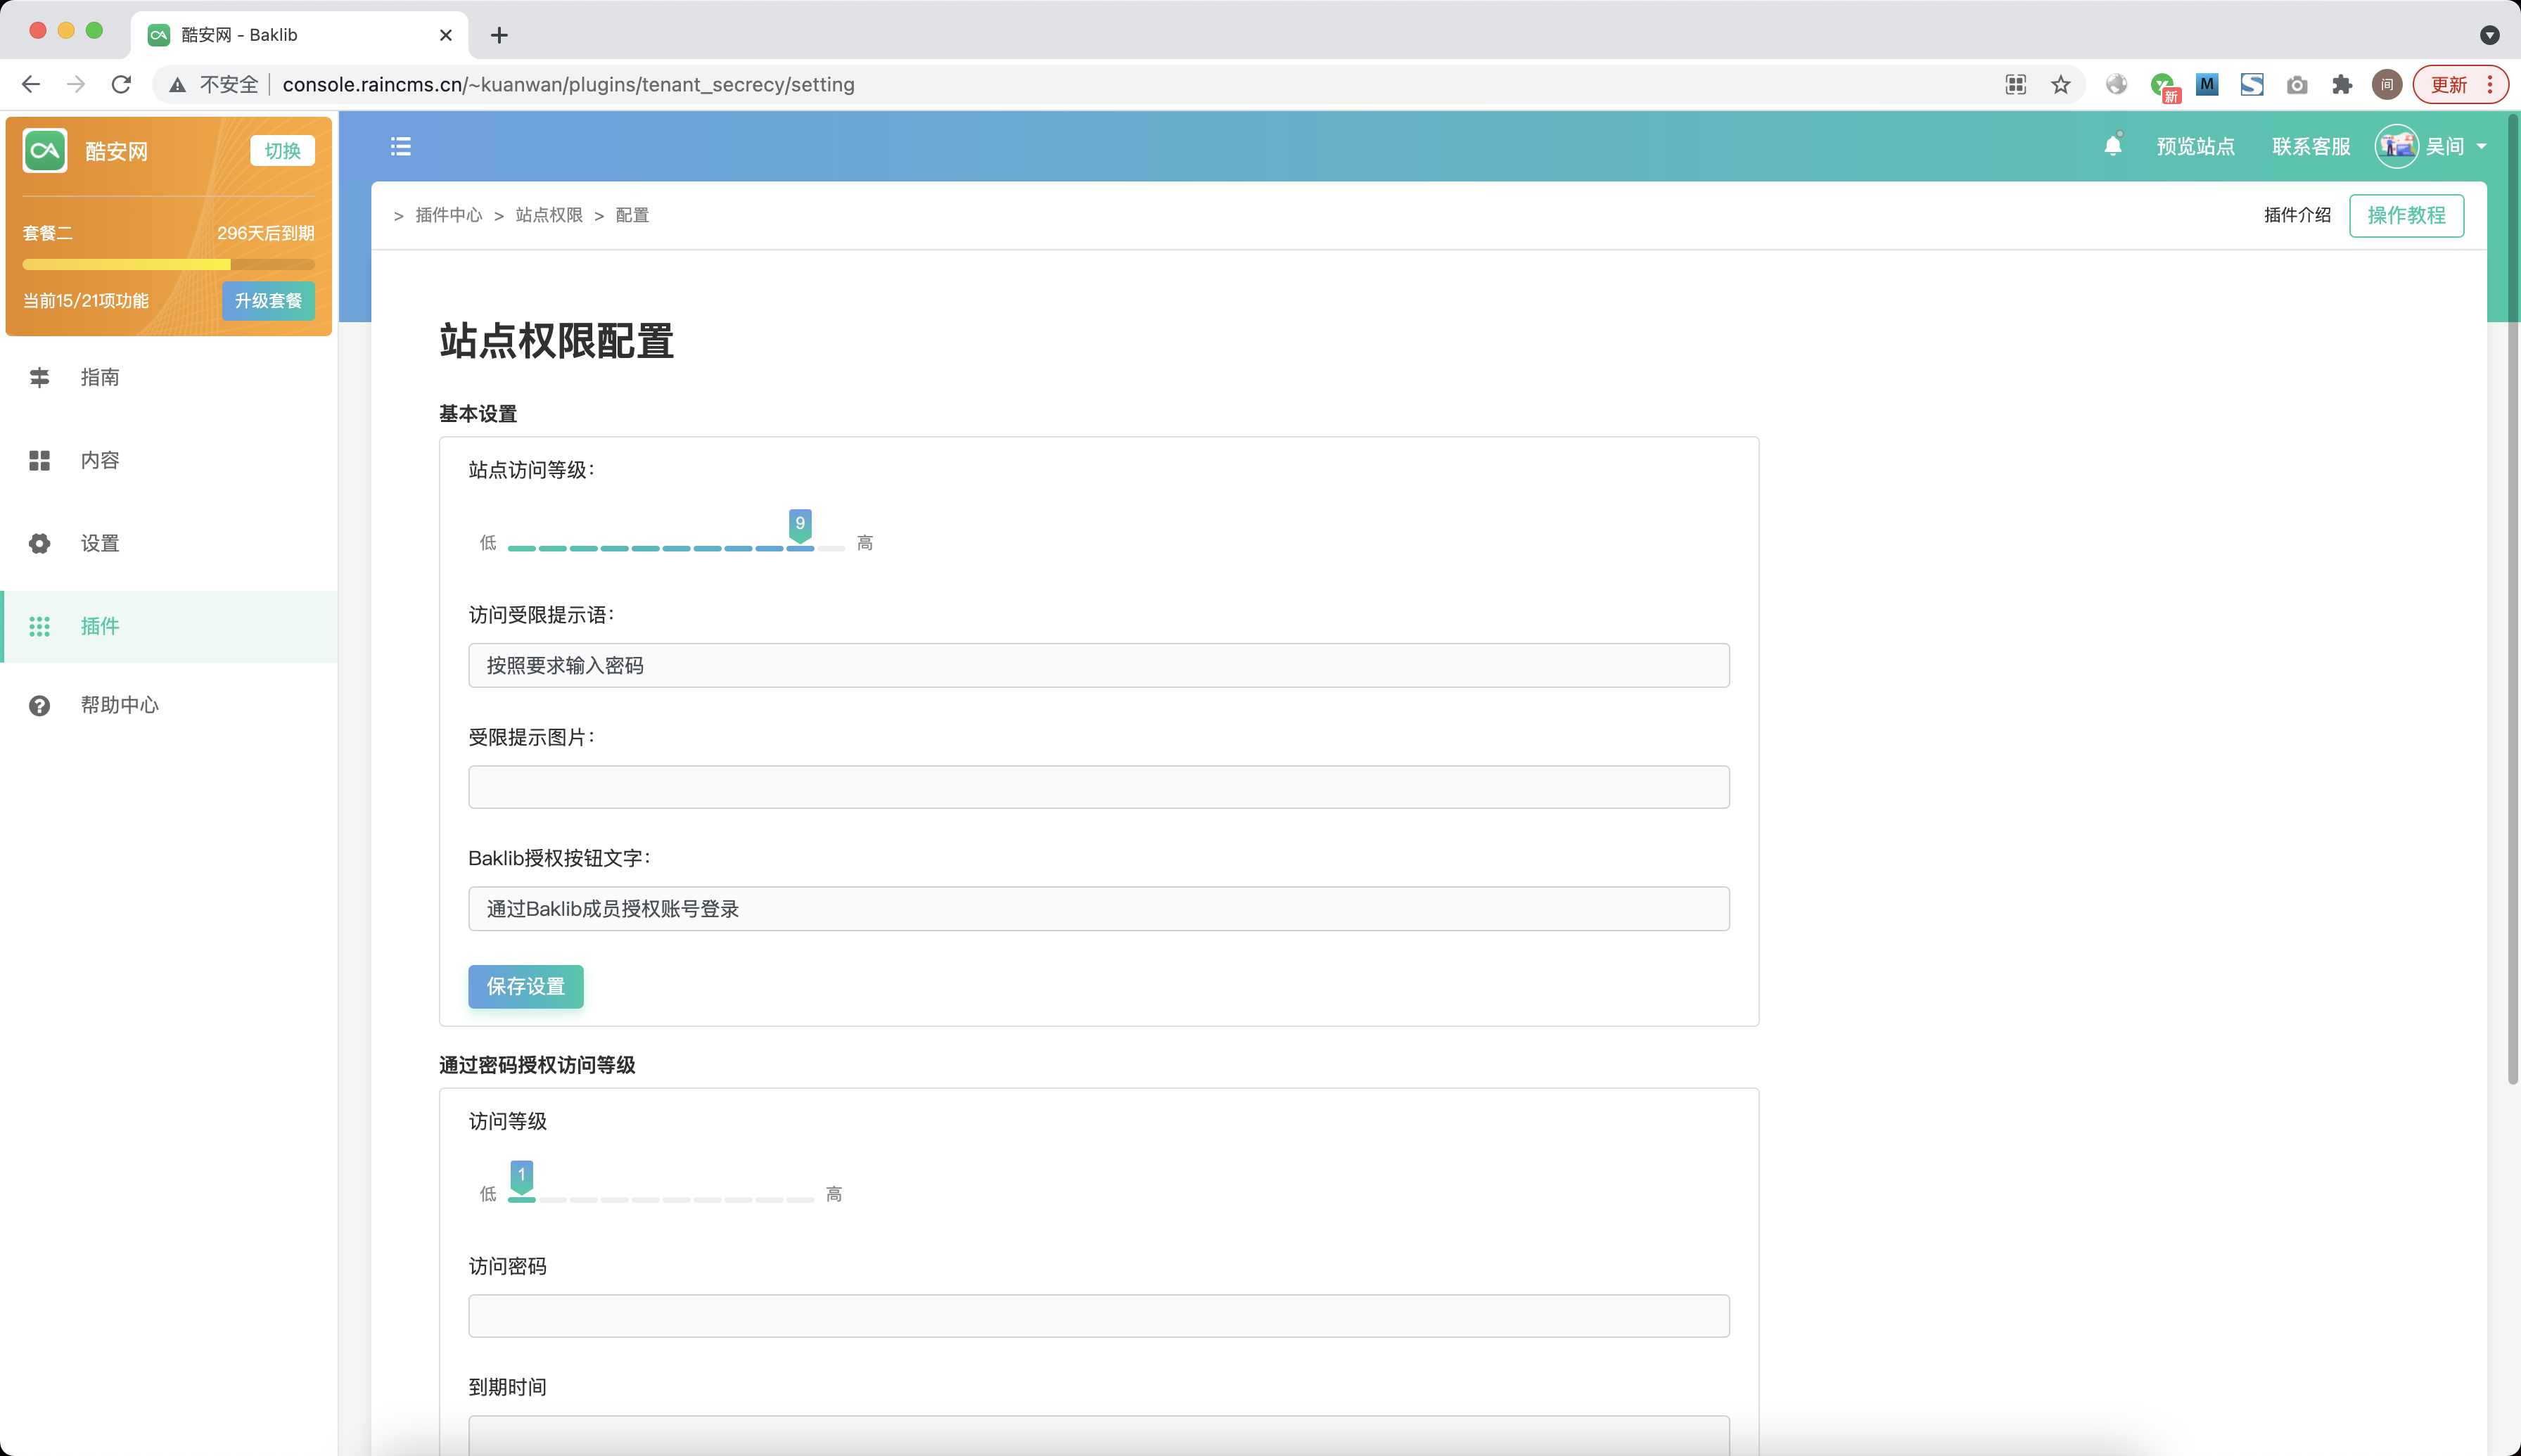Image resolution: width=2521 pixels, height=1456 pixels.
Task: Go to 插件中心 breadcrumb
Action: 449,215
